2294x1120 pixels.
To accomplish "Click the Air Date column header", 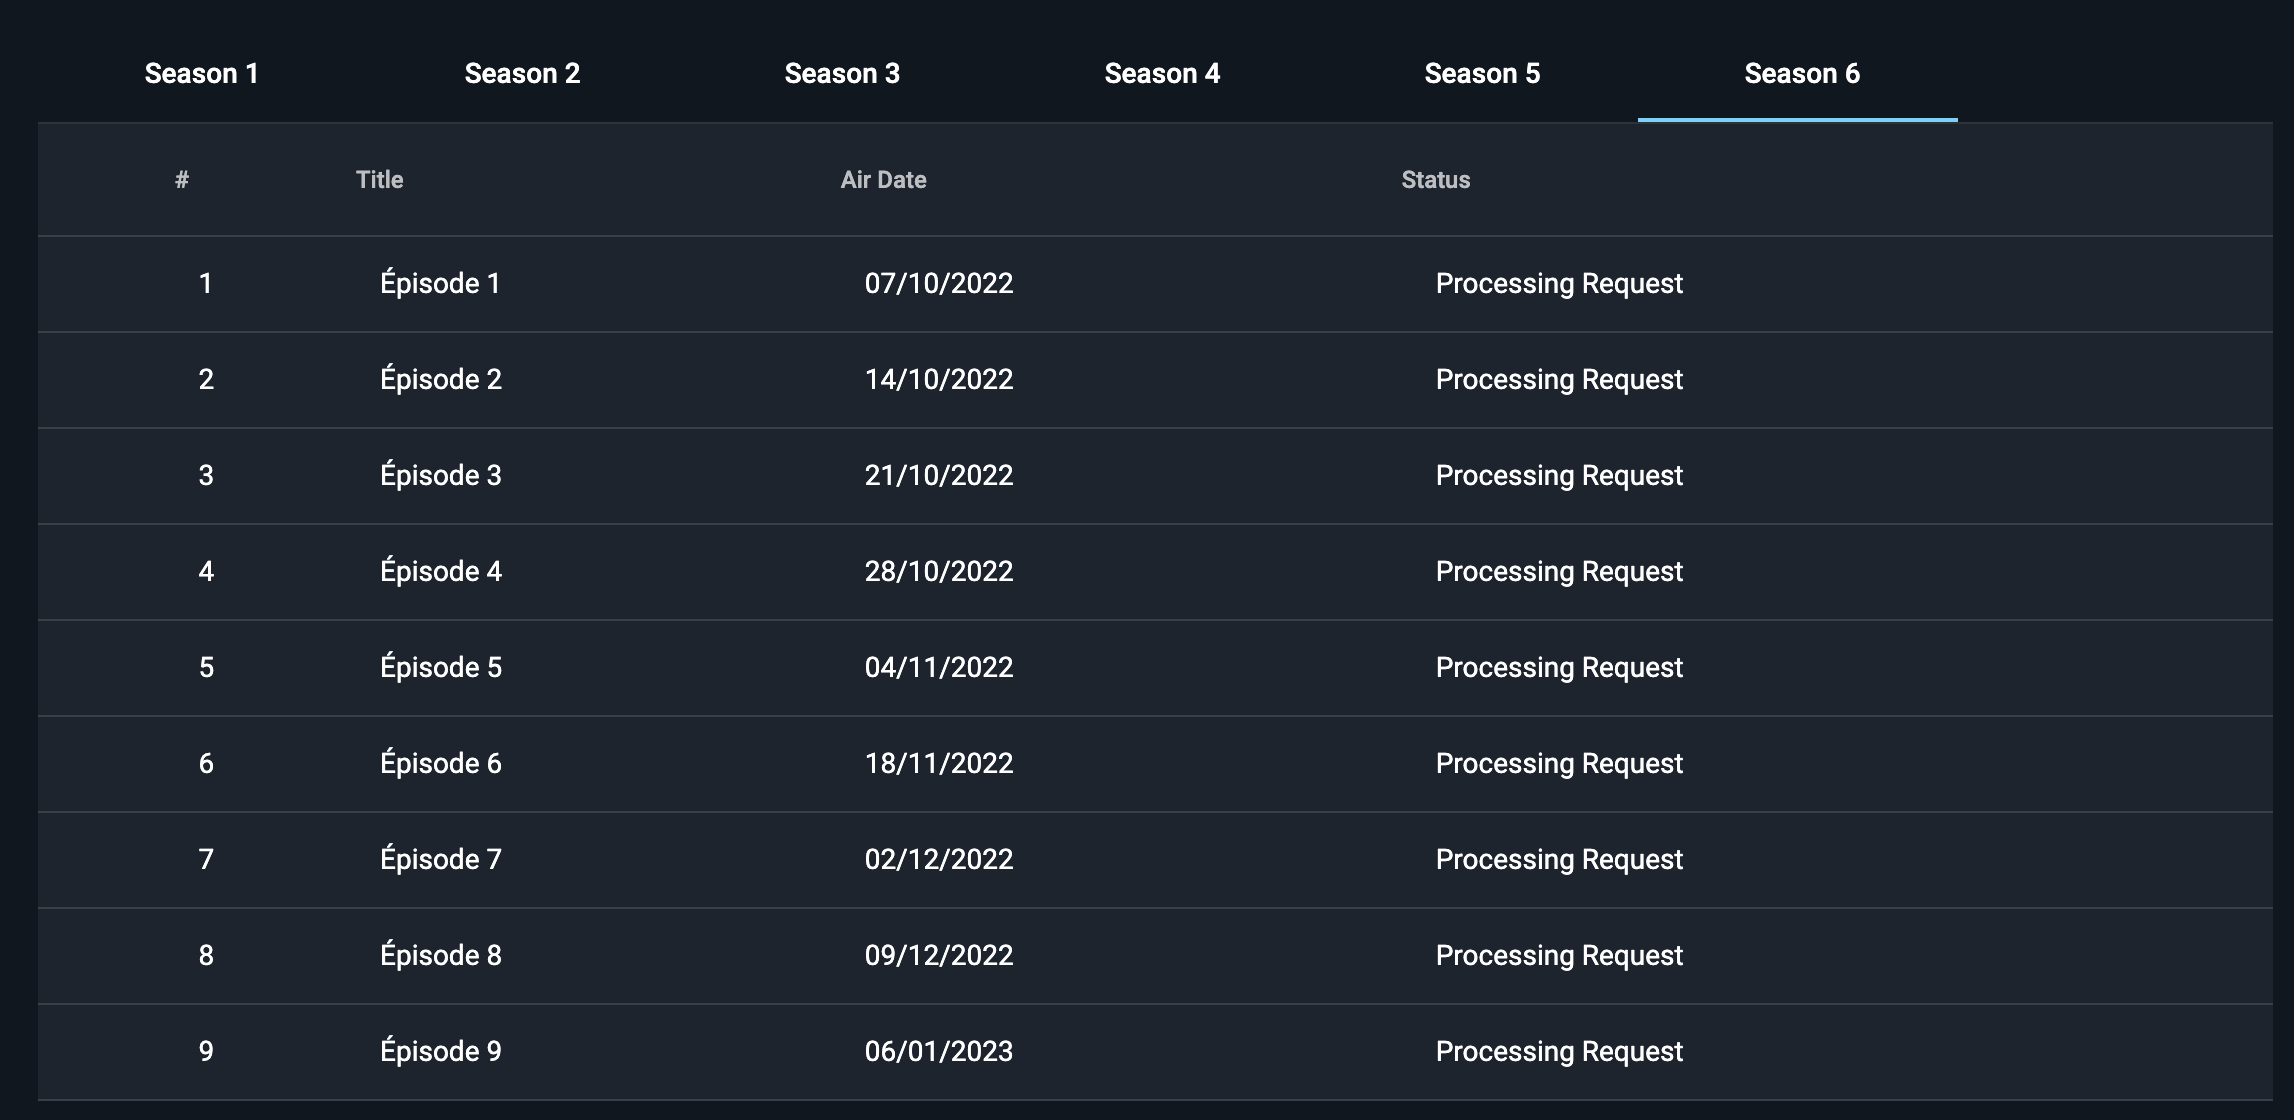I will [x=883, y=180].
